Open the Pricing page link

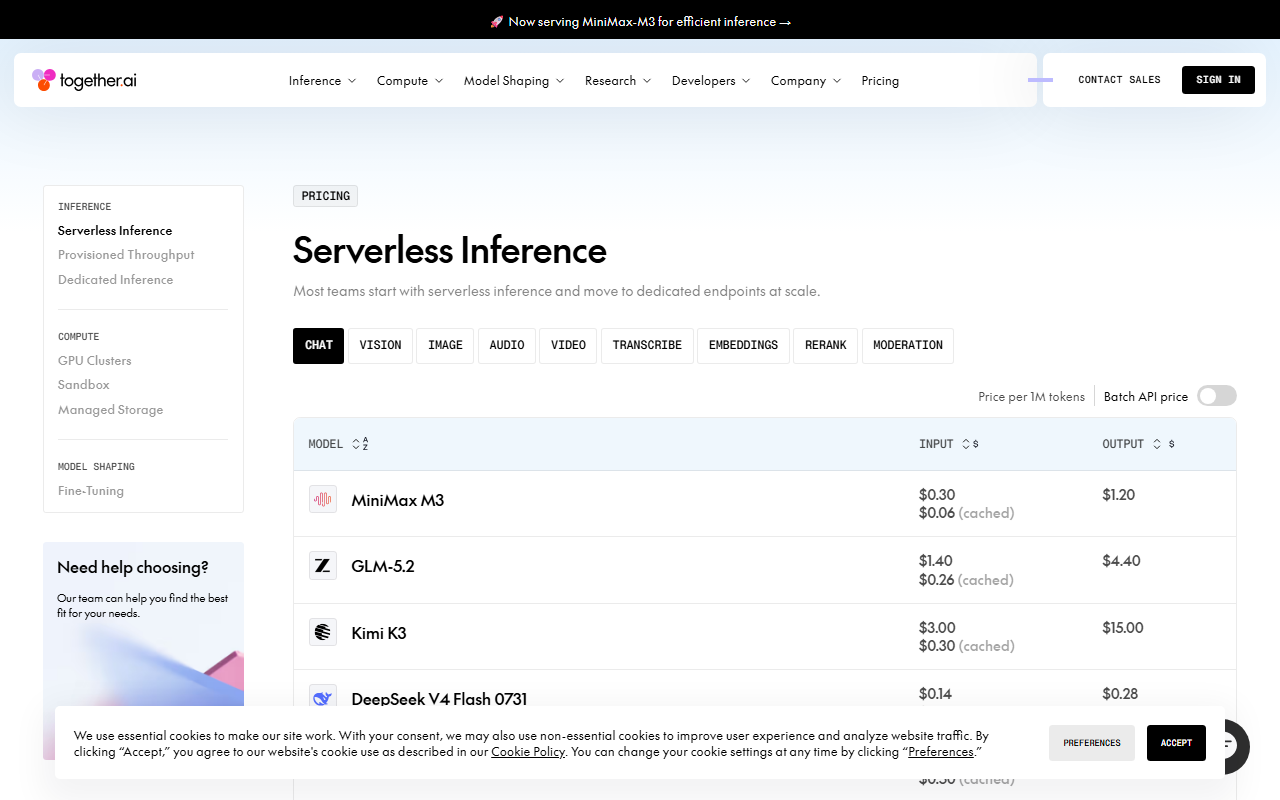880,81
